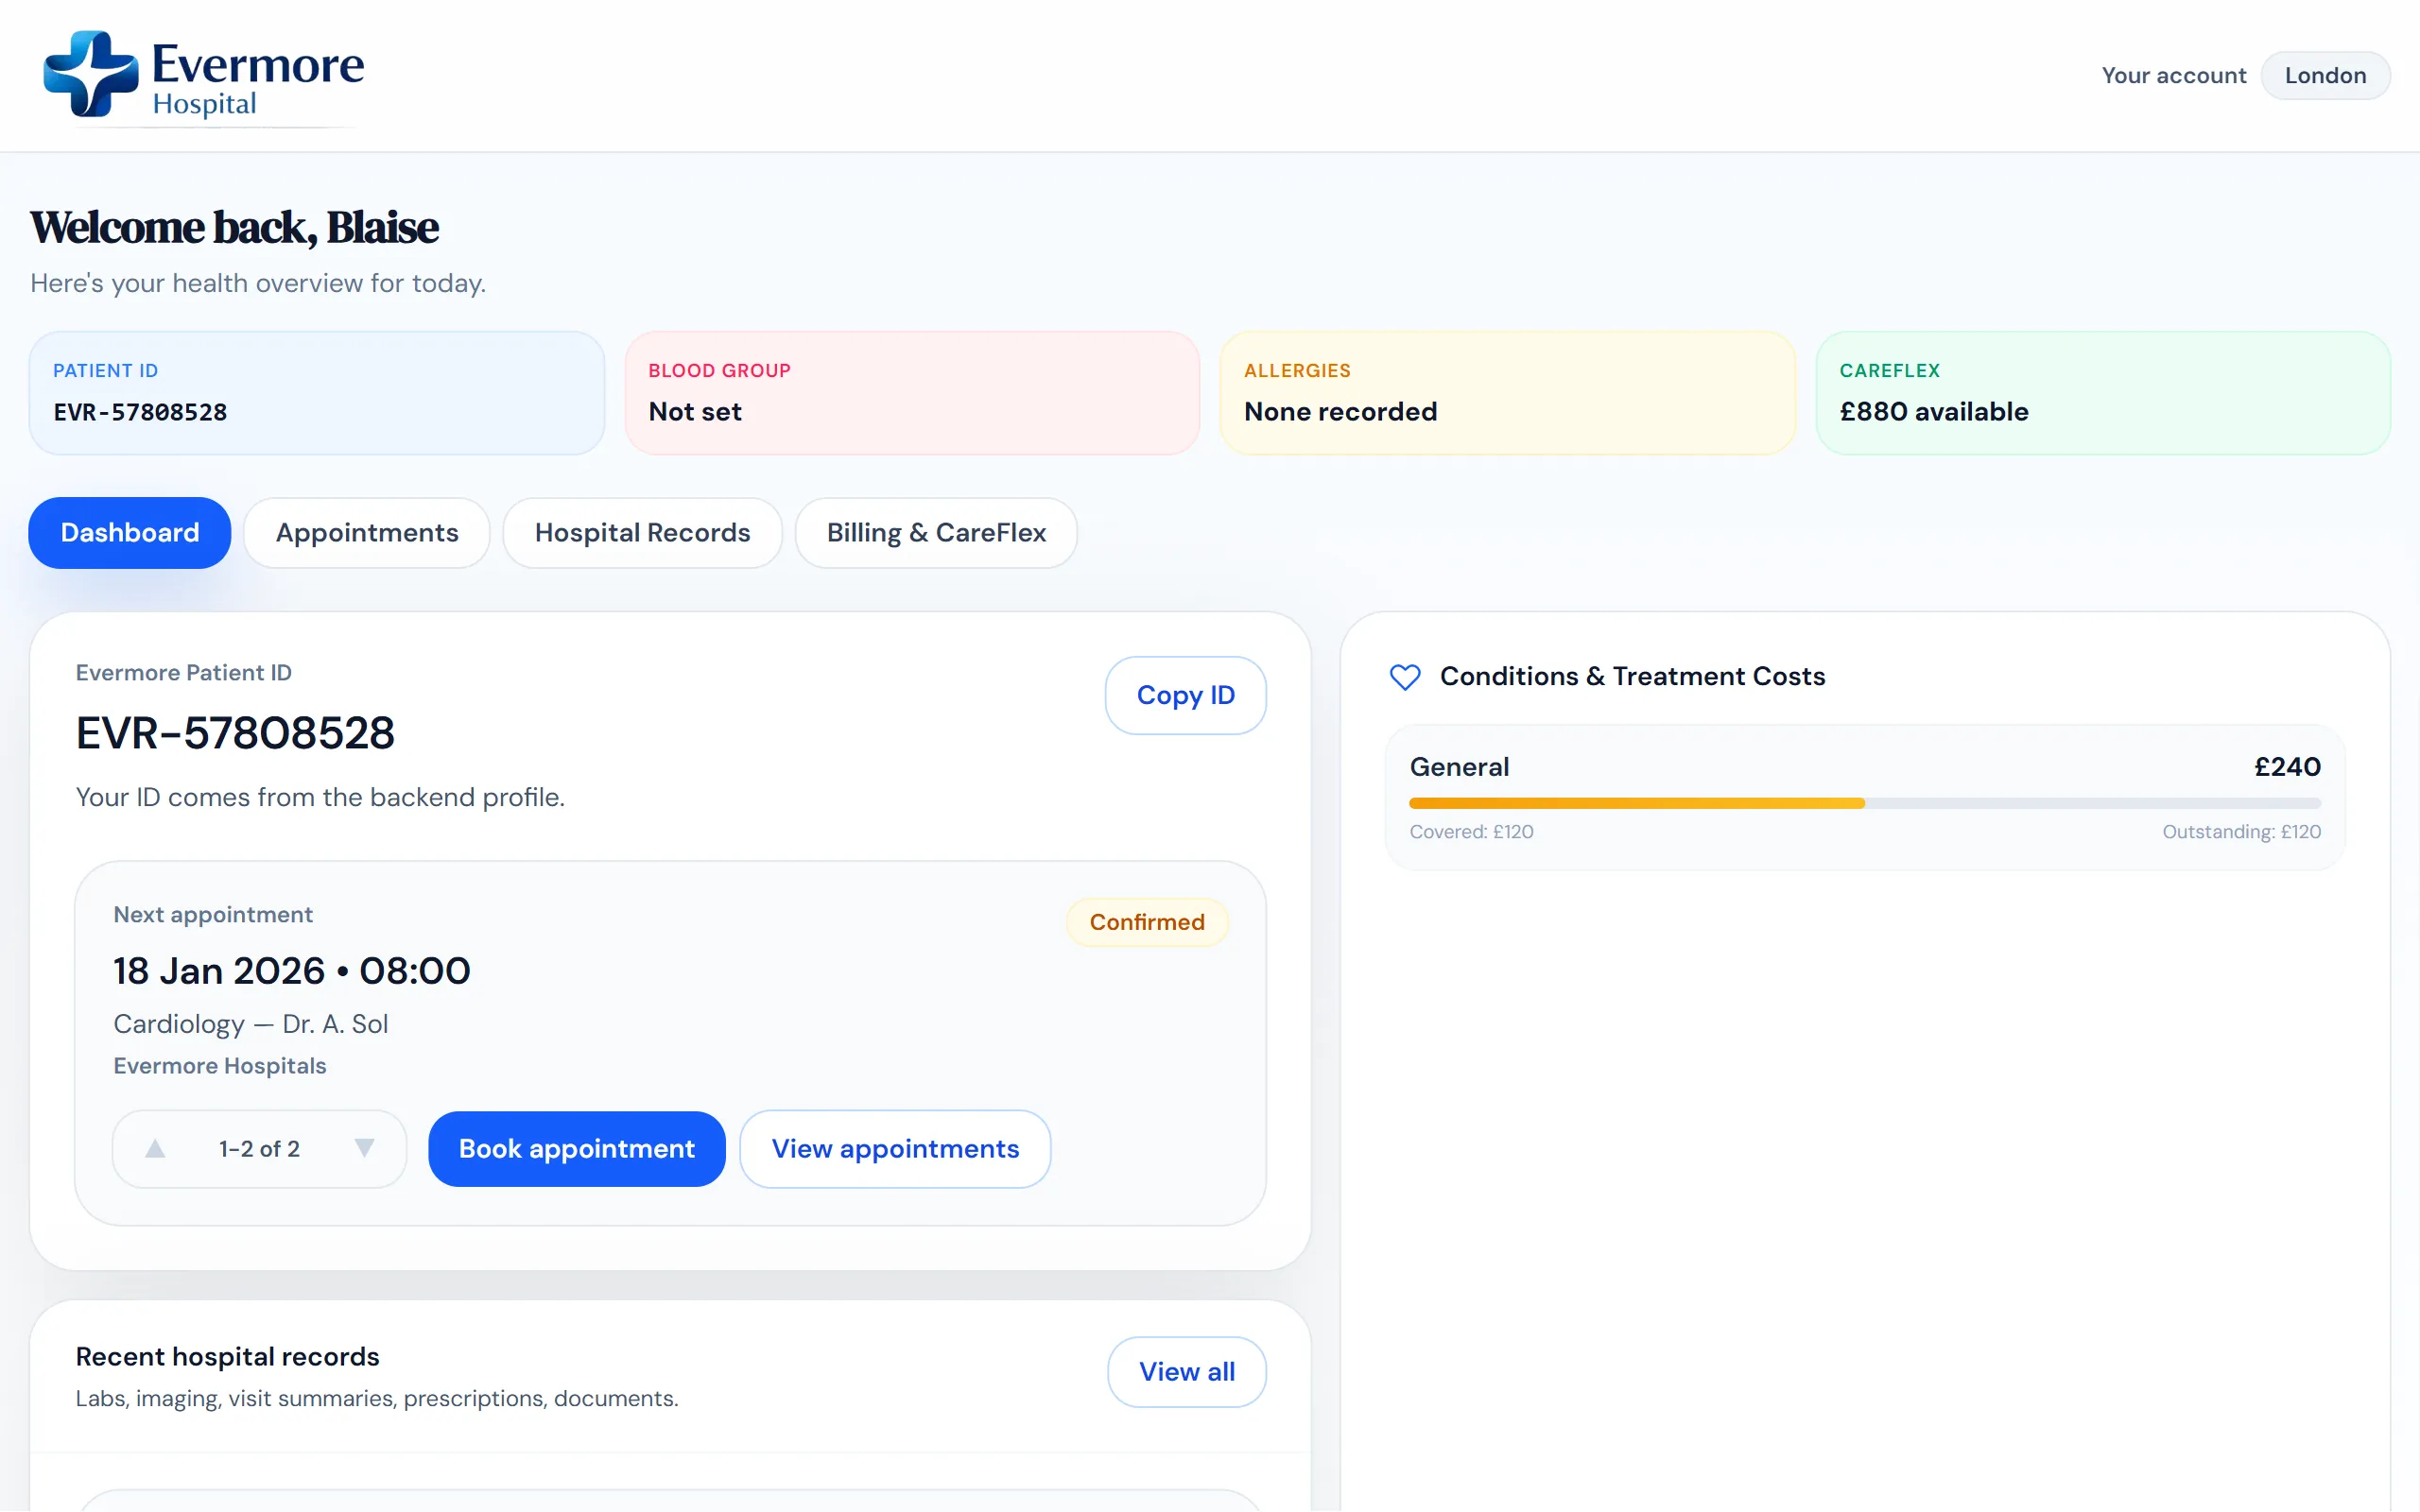Copy the patient ID with Copy ID
The image size is (2420, 1512).
1185,695
